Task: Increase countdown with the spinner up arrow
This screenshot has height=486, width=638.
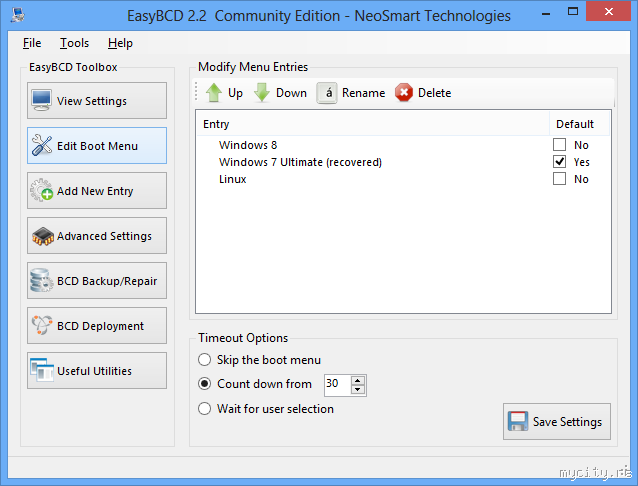Action: [358, 381]
